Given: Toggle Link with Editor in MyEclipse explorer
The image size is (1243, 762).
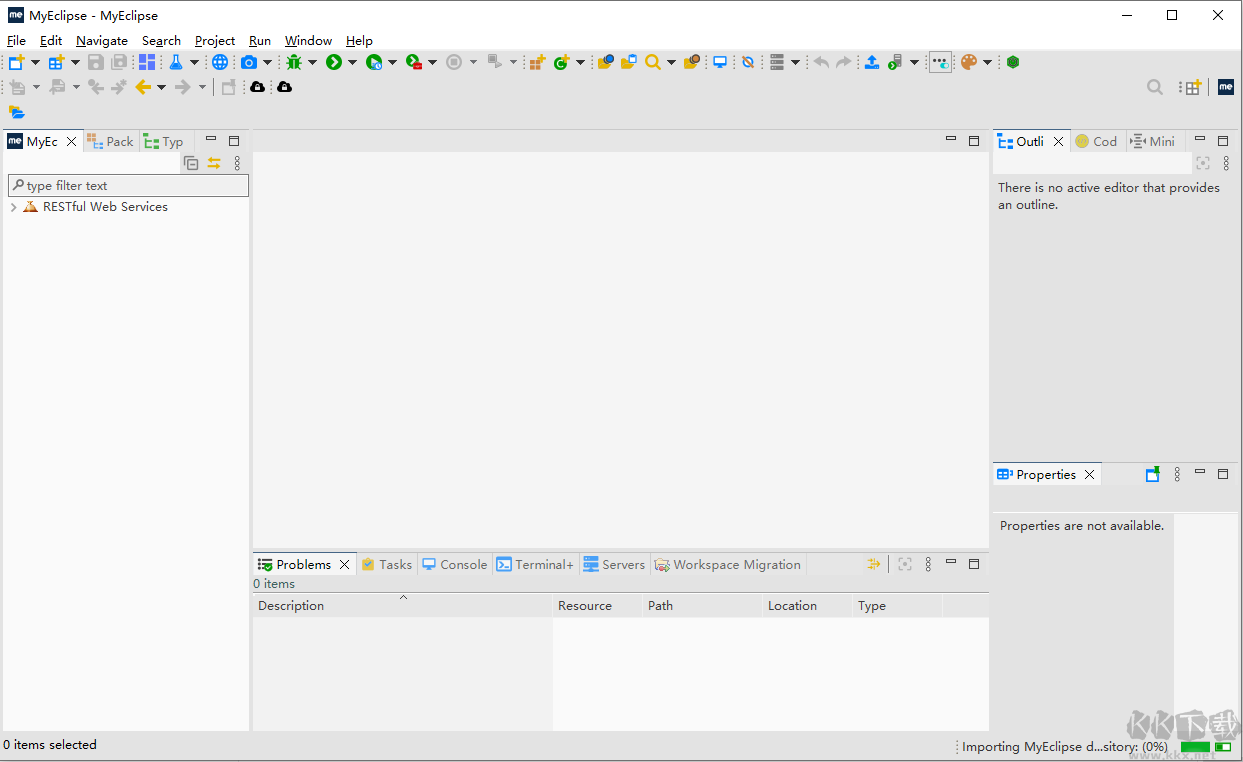Looking at the screenshot, I should tap(214, 163).
